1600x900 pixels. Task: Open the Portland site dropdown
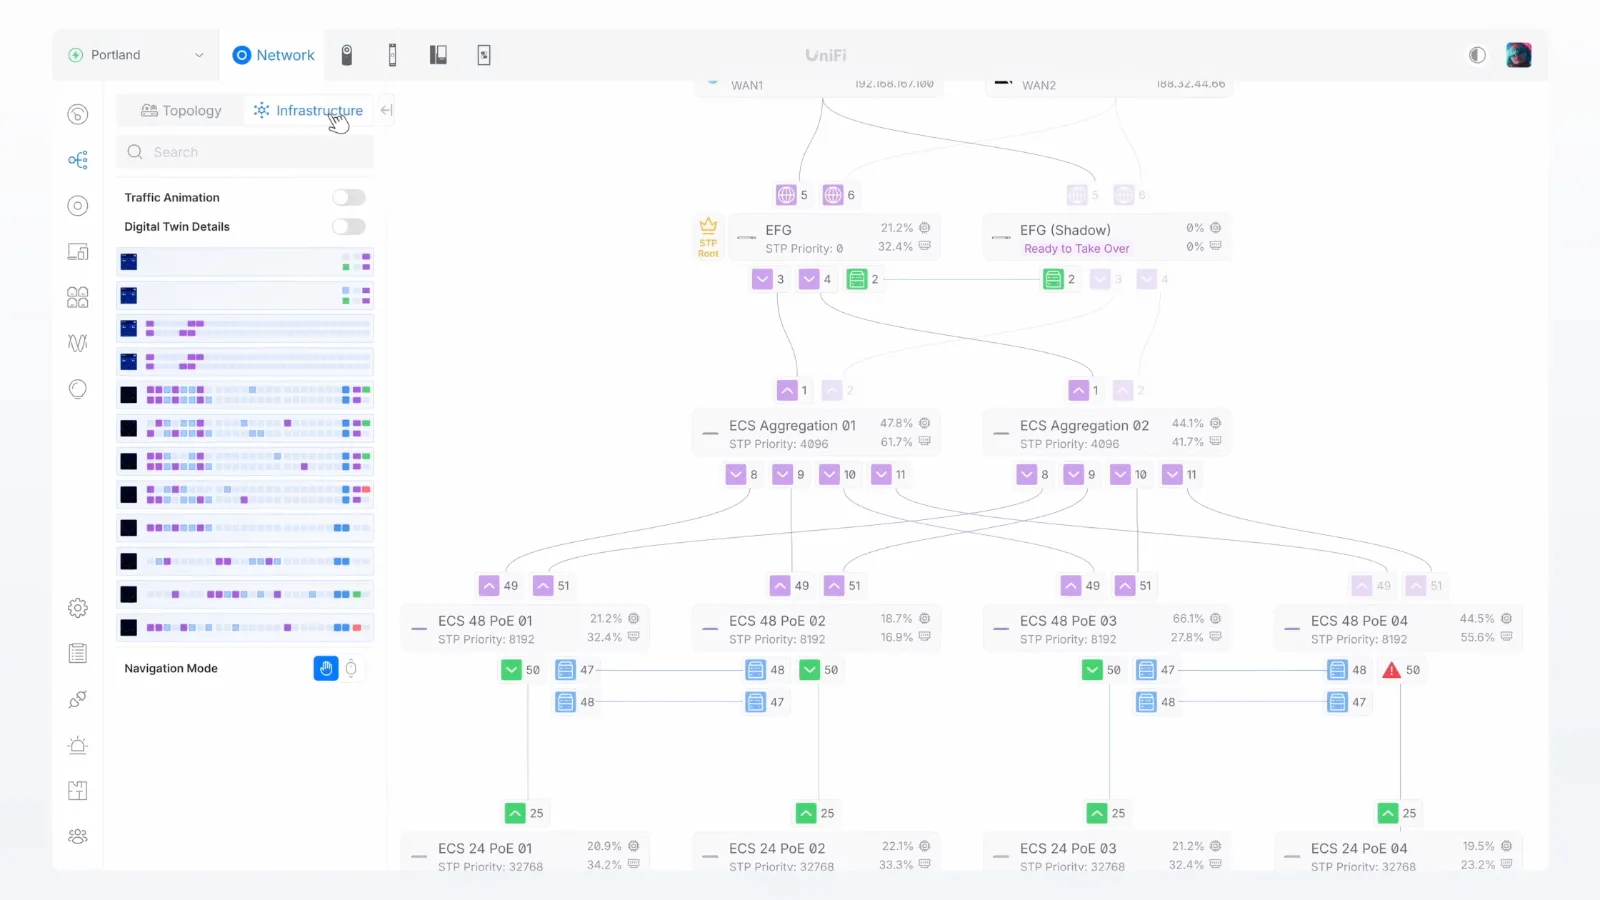(x=135, y=55)
